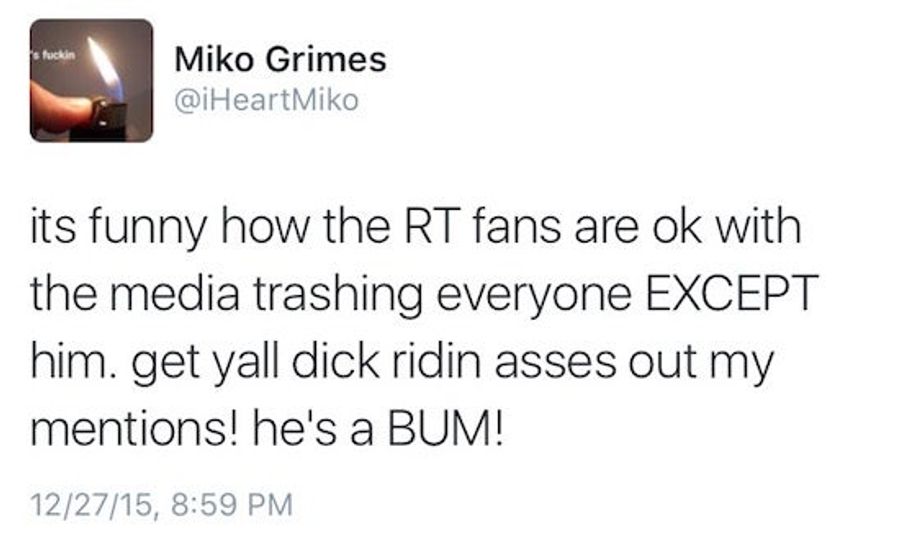Click the 12/27/15 tweet date
Screen dimensions: 900x550
point(91,505)
